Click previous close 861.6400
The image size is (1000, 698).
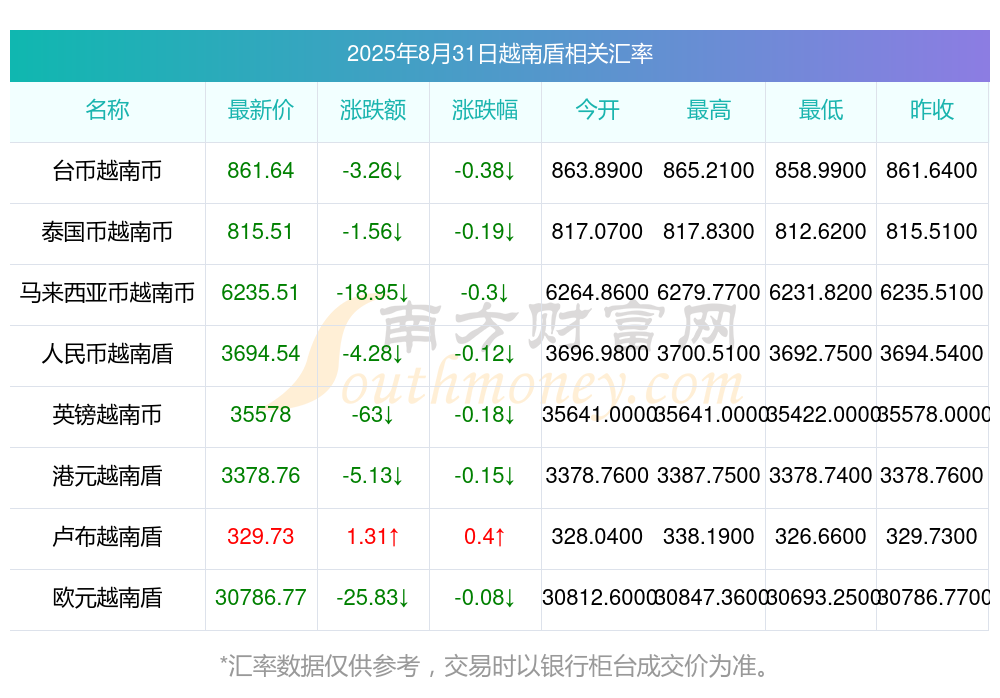pyautogui.click(x=932, y=170)
